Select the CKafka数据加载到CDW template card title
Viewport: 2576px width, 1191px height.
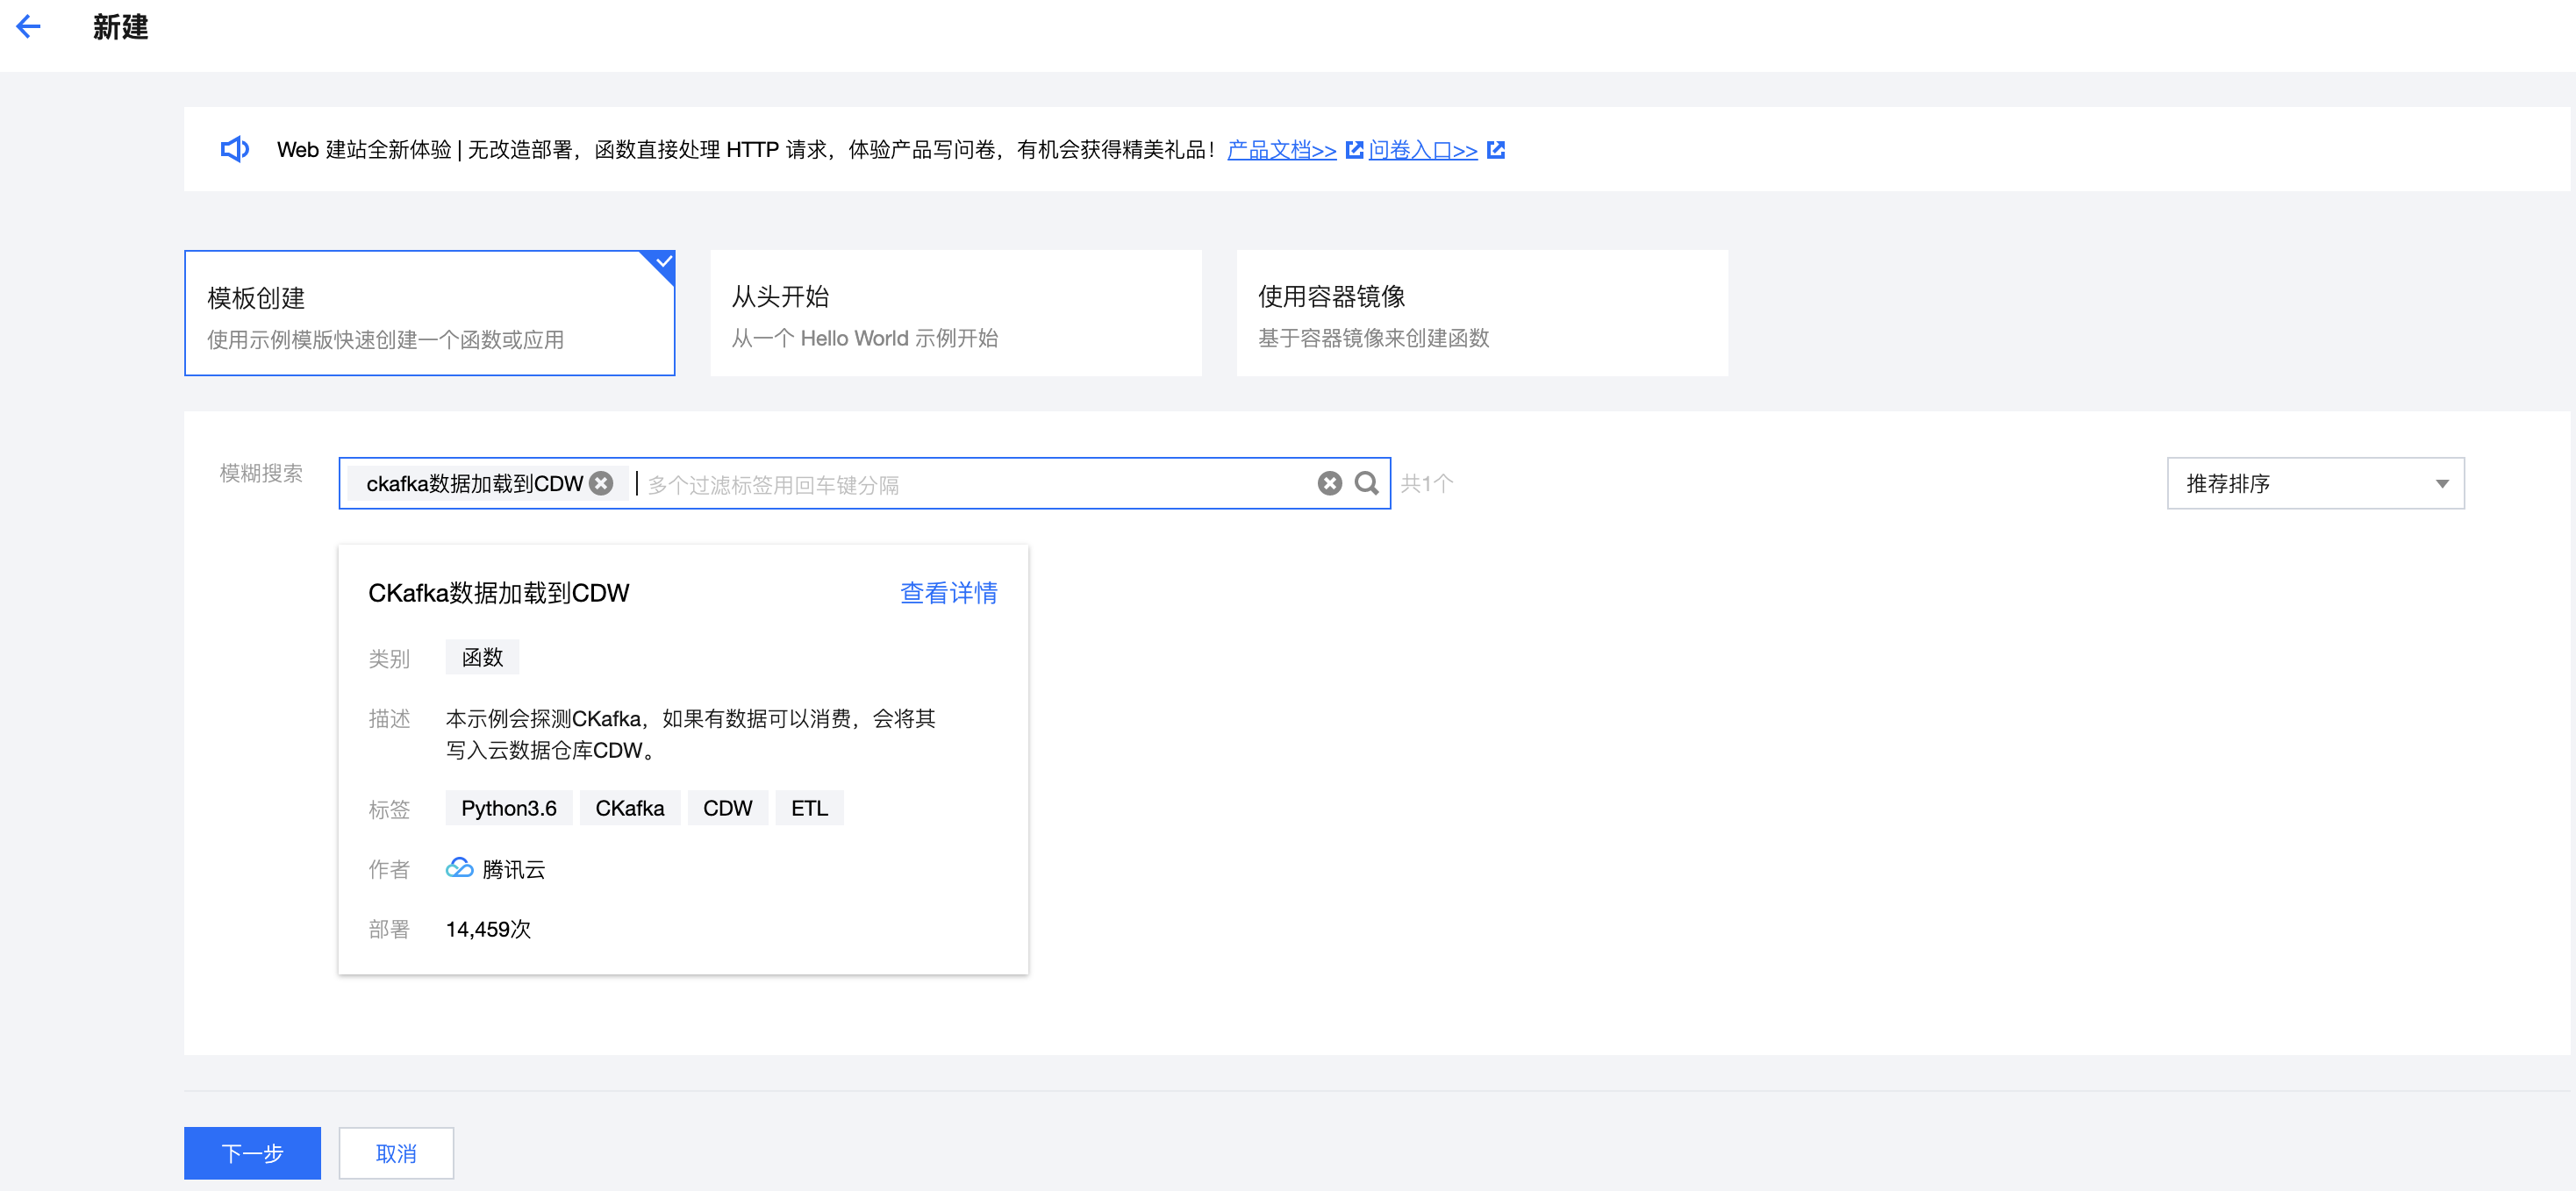click(x=498, y=593)
